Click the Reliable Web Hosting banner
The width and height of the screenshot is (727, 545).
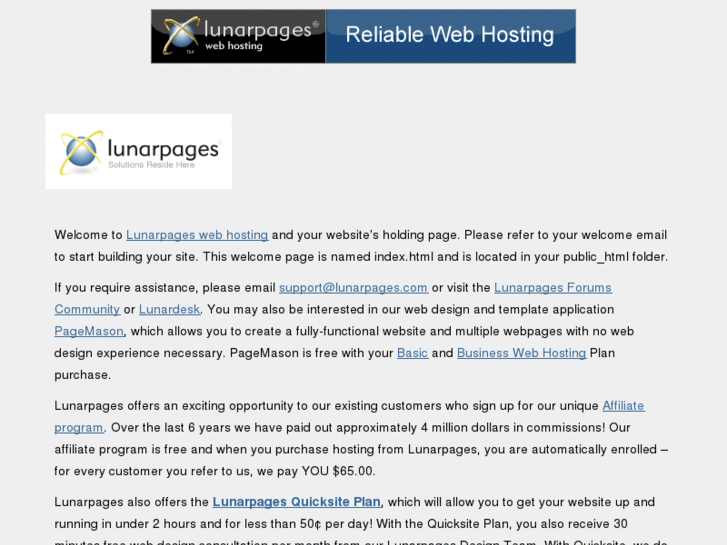click(451, 36)
